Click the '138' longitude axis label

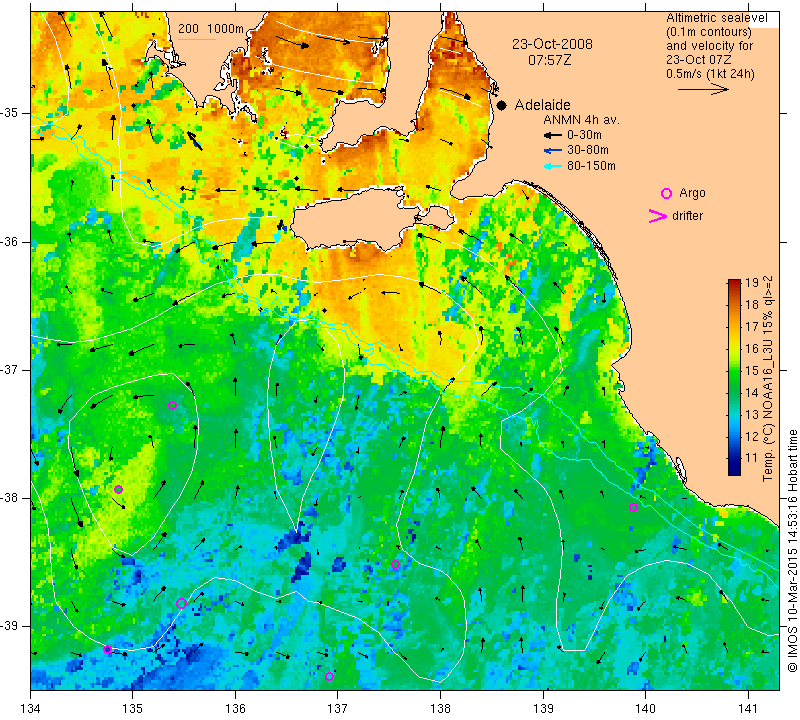point(440,709)
